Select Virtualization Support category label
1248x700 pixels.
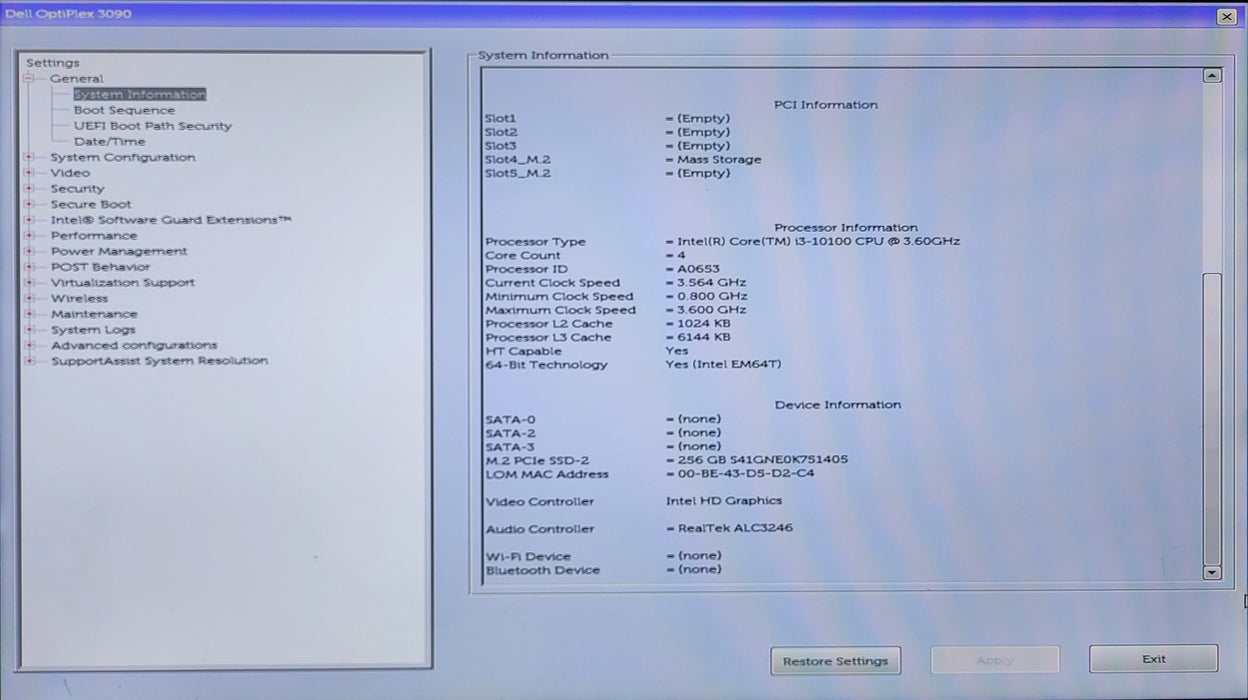point(123,283)
